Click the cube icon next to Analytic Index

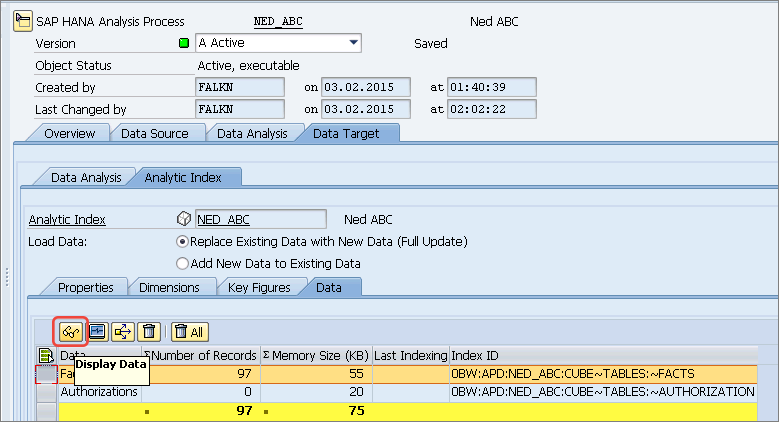(184, 219)
